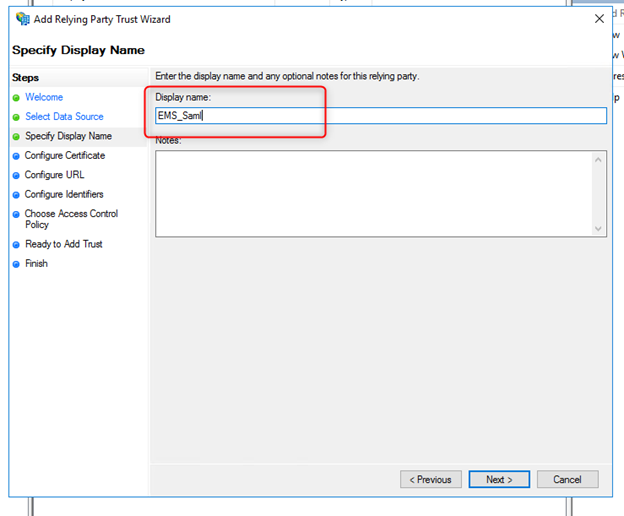Click the Notes scrollbar down arrow

click(599, 229)
